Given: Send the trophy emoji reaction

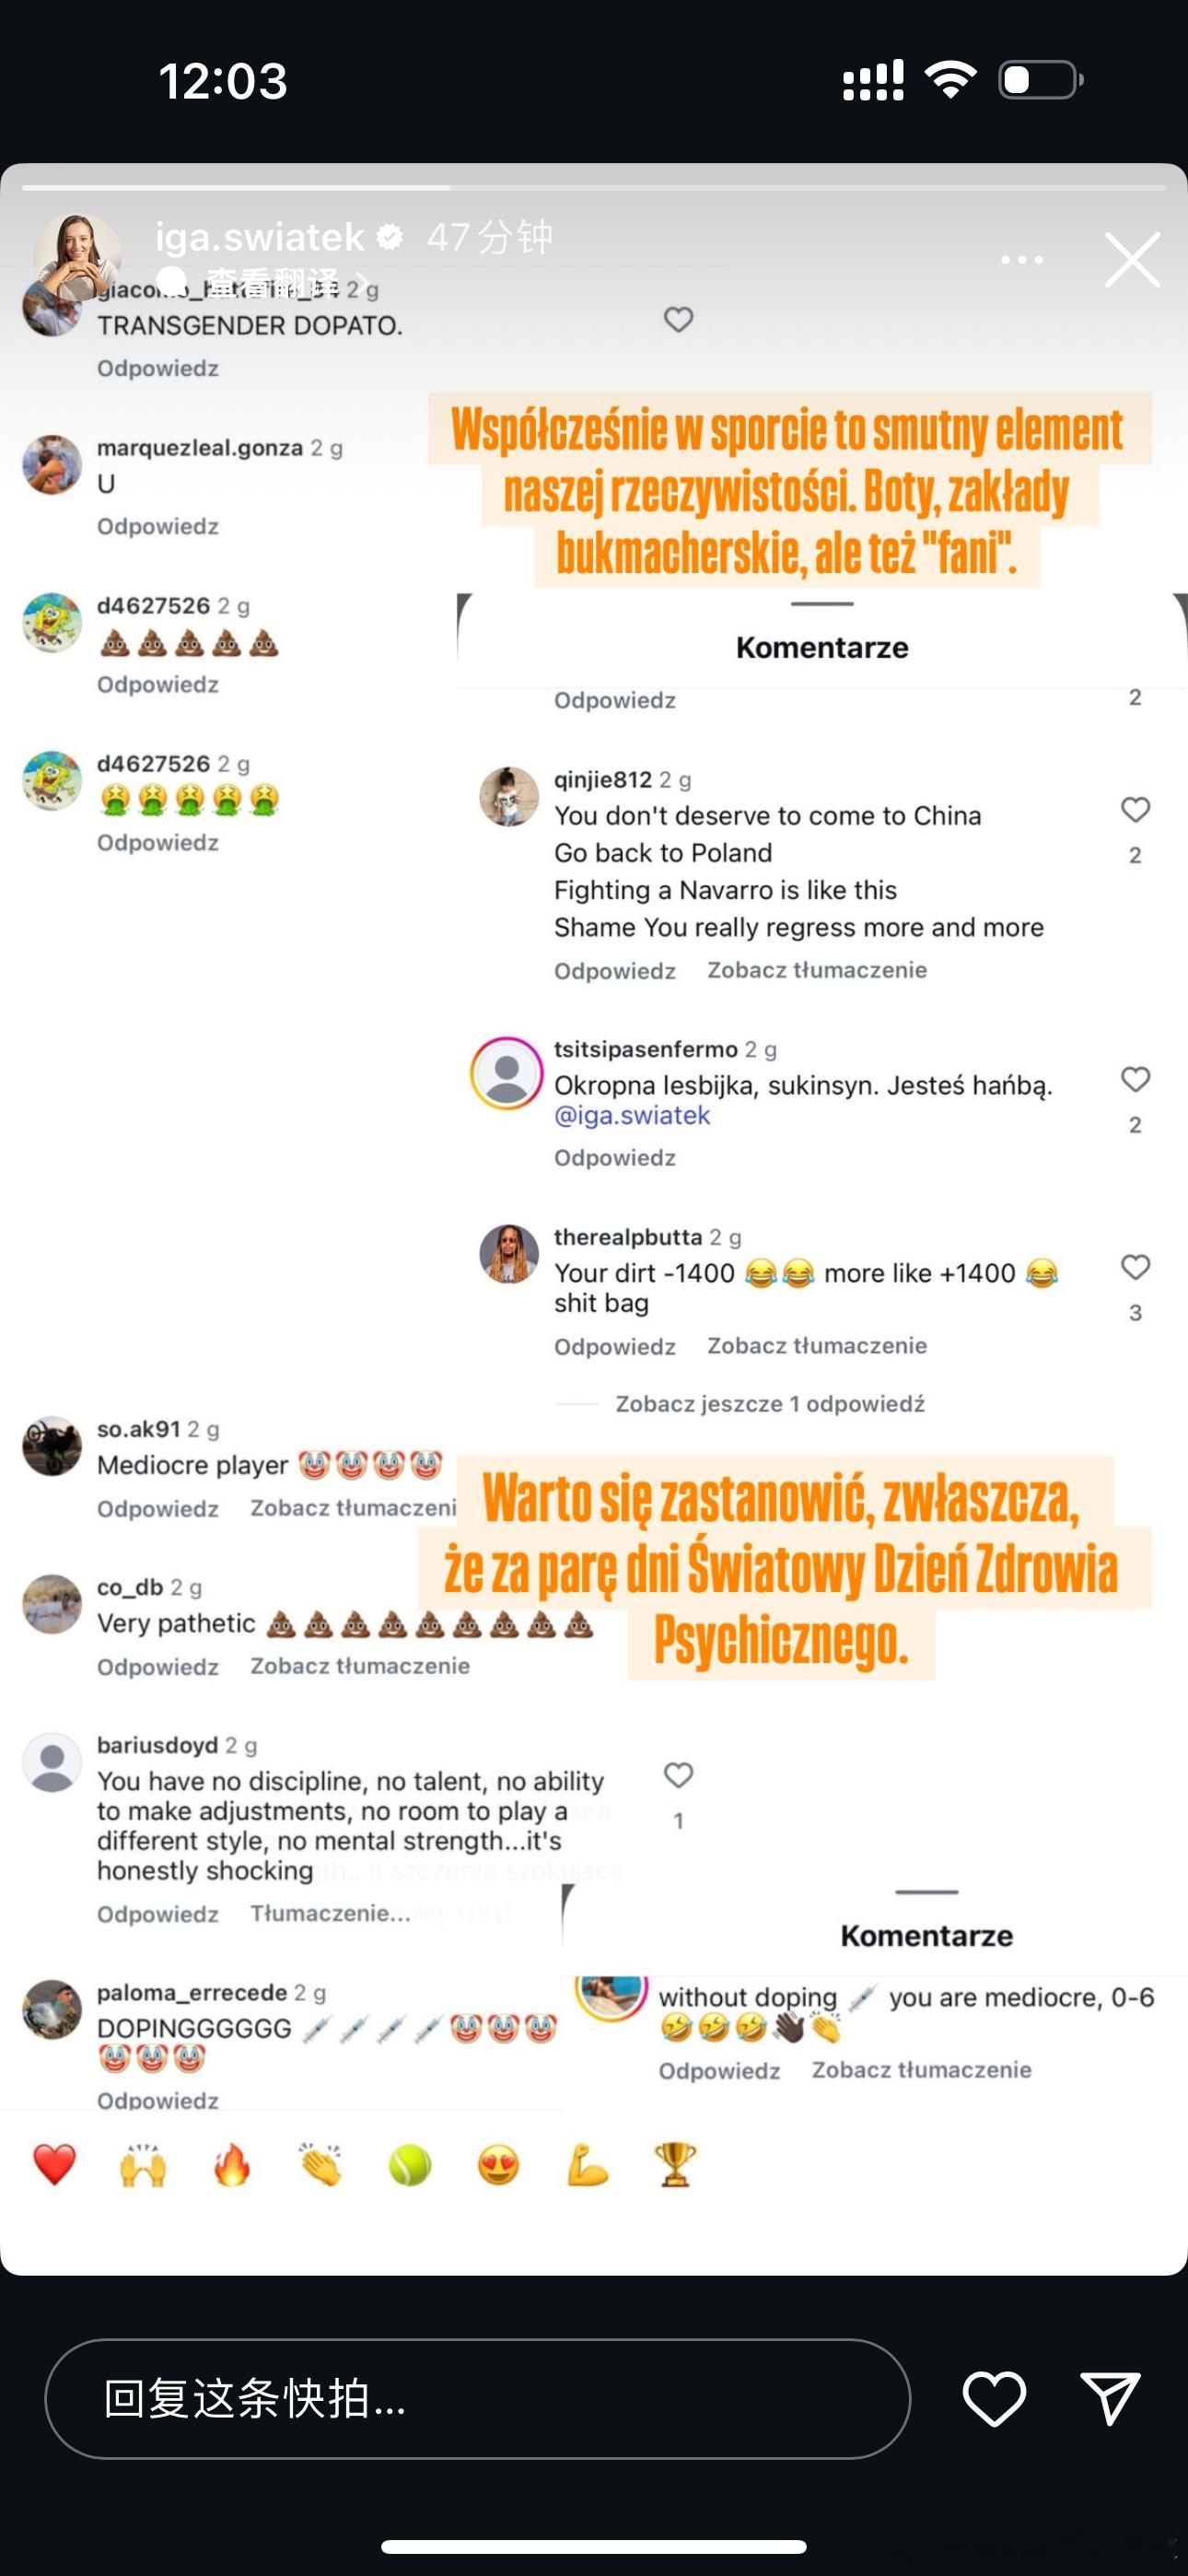Looking at the screenshot, I should click(x=676, y=2165).
